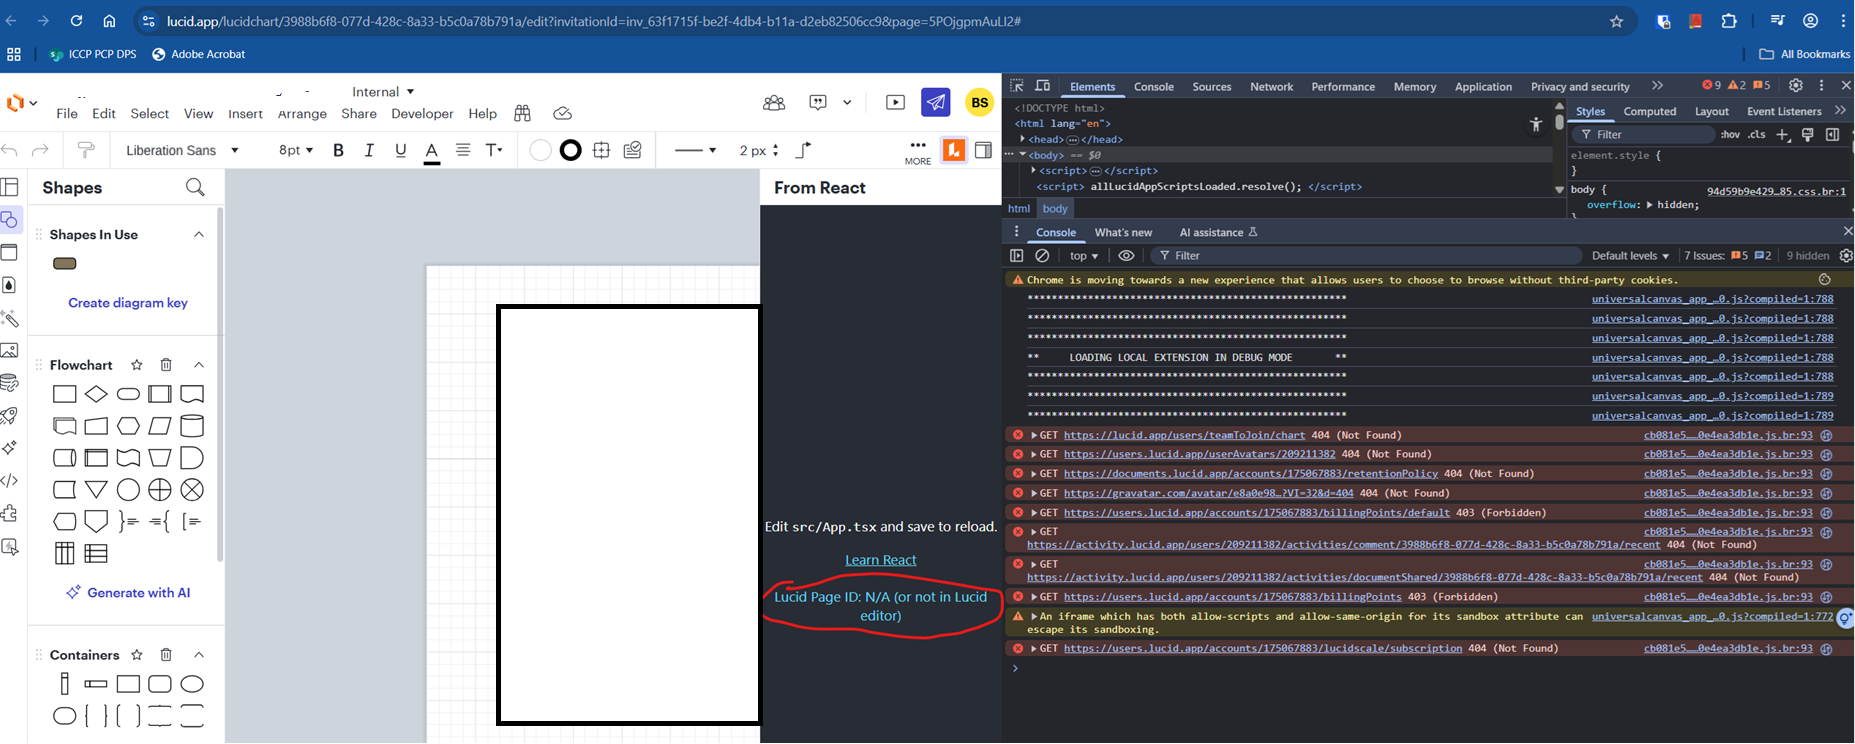This screenshot has height=744, width=1855.
Task: Open the comments icon in header
Action: (x=818, y=102)
